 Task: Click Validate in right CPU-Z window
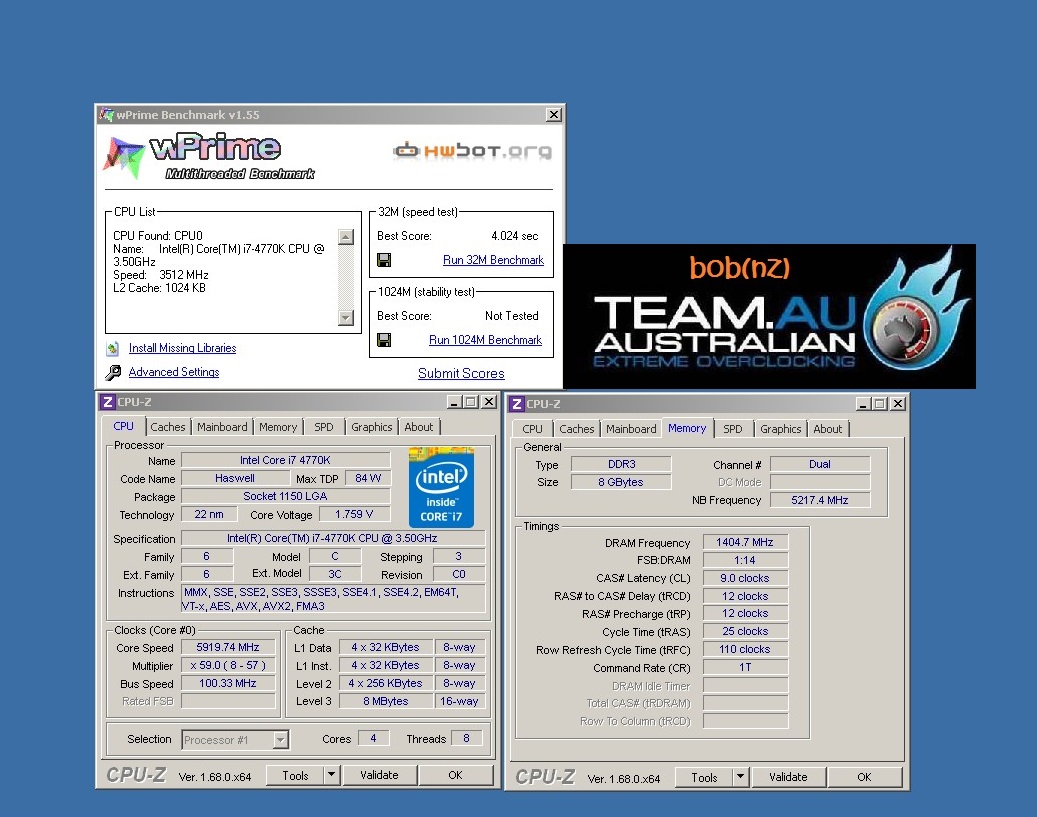click(x=788, y=777)
